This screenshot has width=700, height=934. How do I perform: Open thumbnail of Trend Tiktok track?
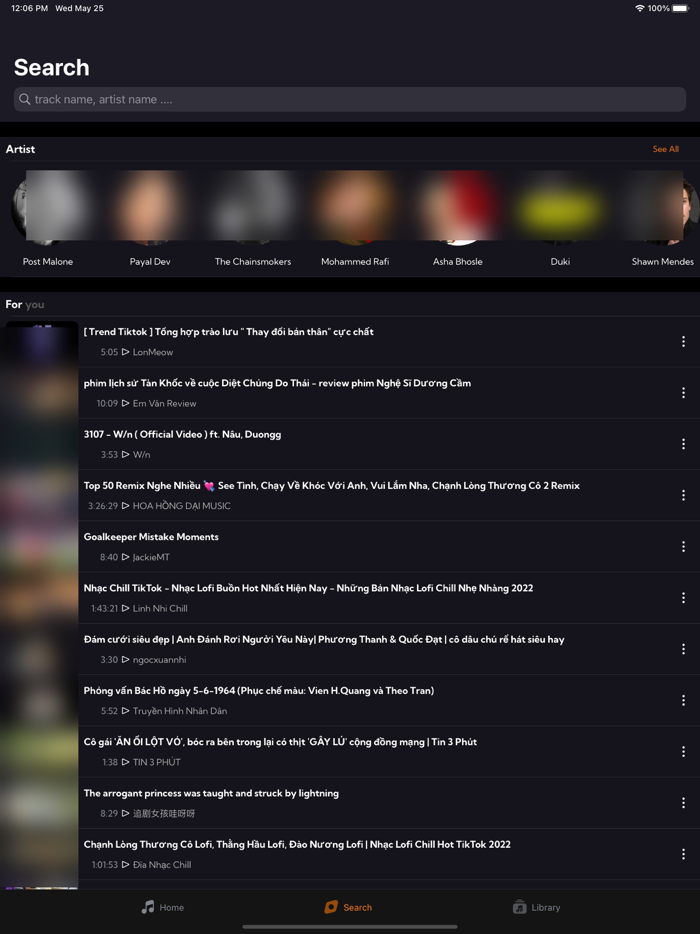click(x=42, y=341)
